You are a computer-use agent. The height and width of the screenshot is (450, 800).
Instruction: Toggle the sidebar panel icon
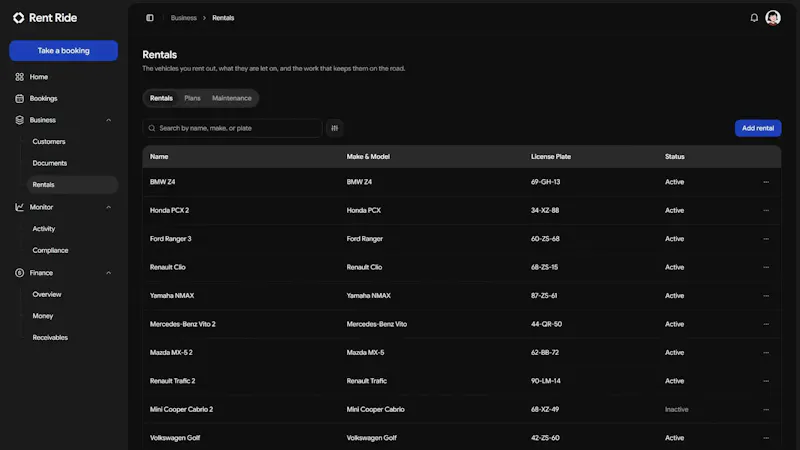(149, 18)
